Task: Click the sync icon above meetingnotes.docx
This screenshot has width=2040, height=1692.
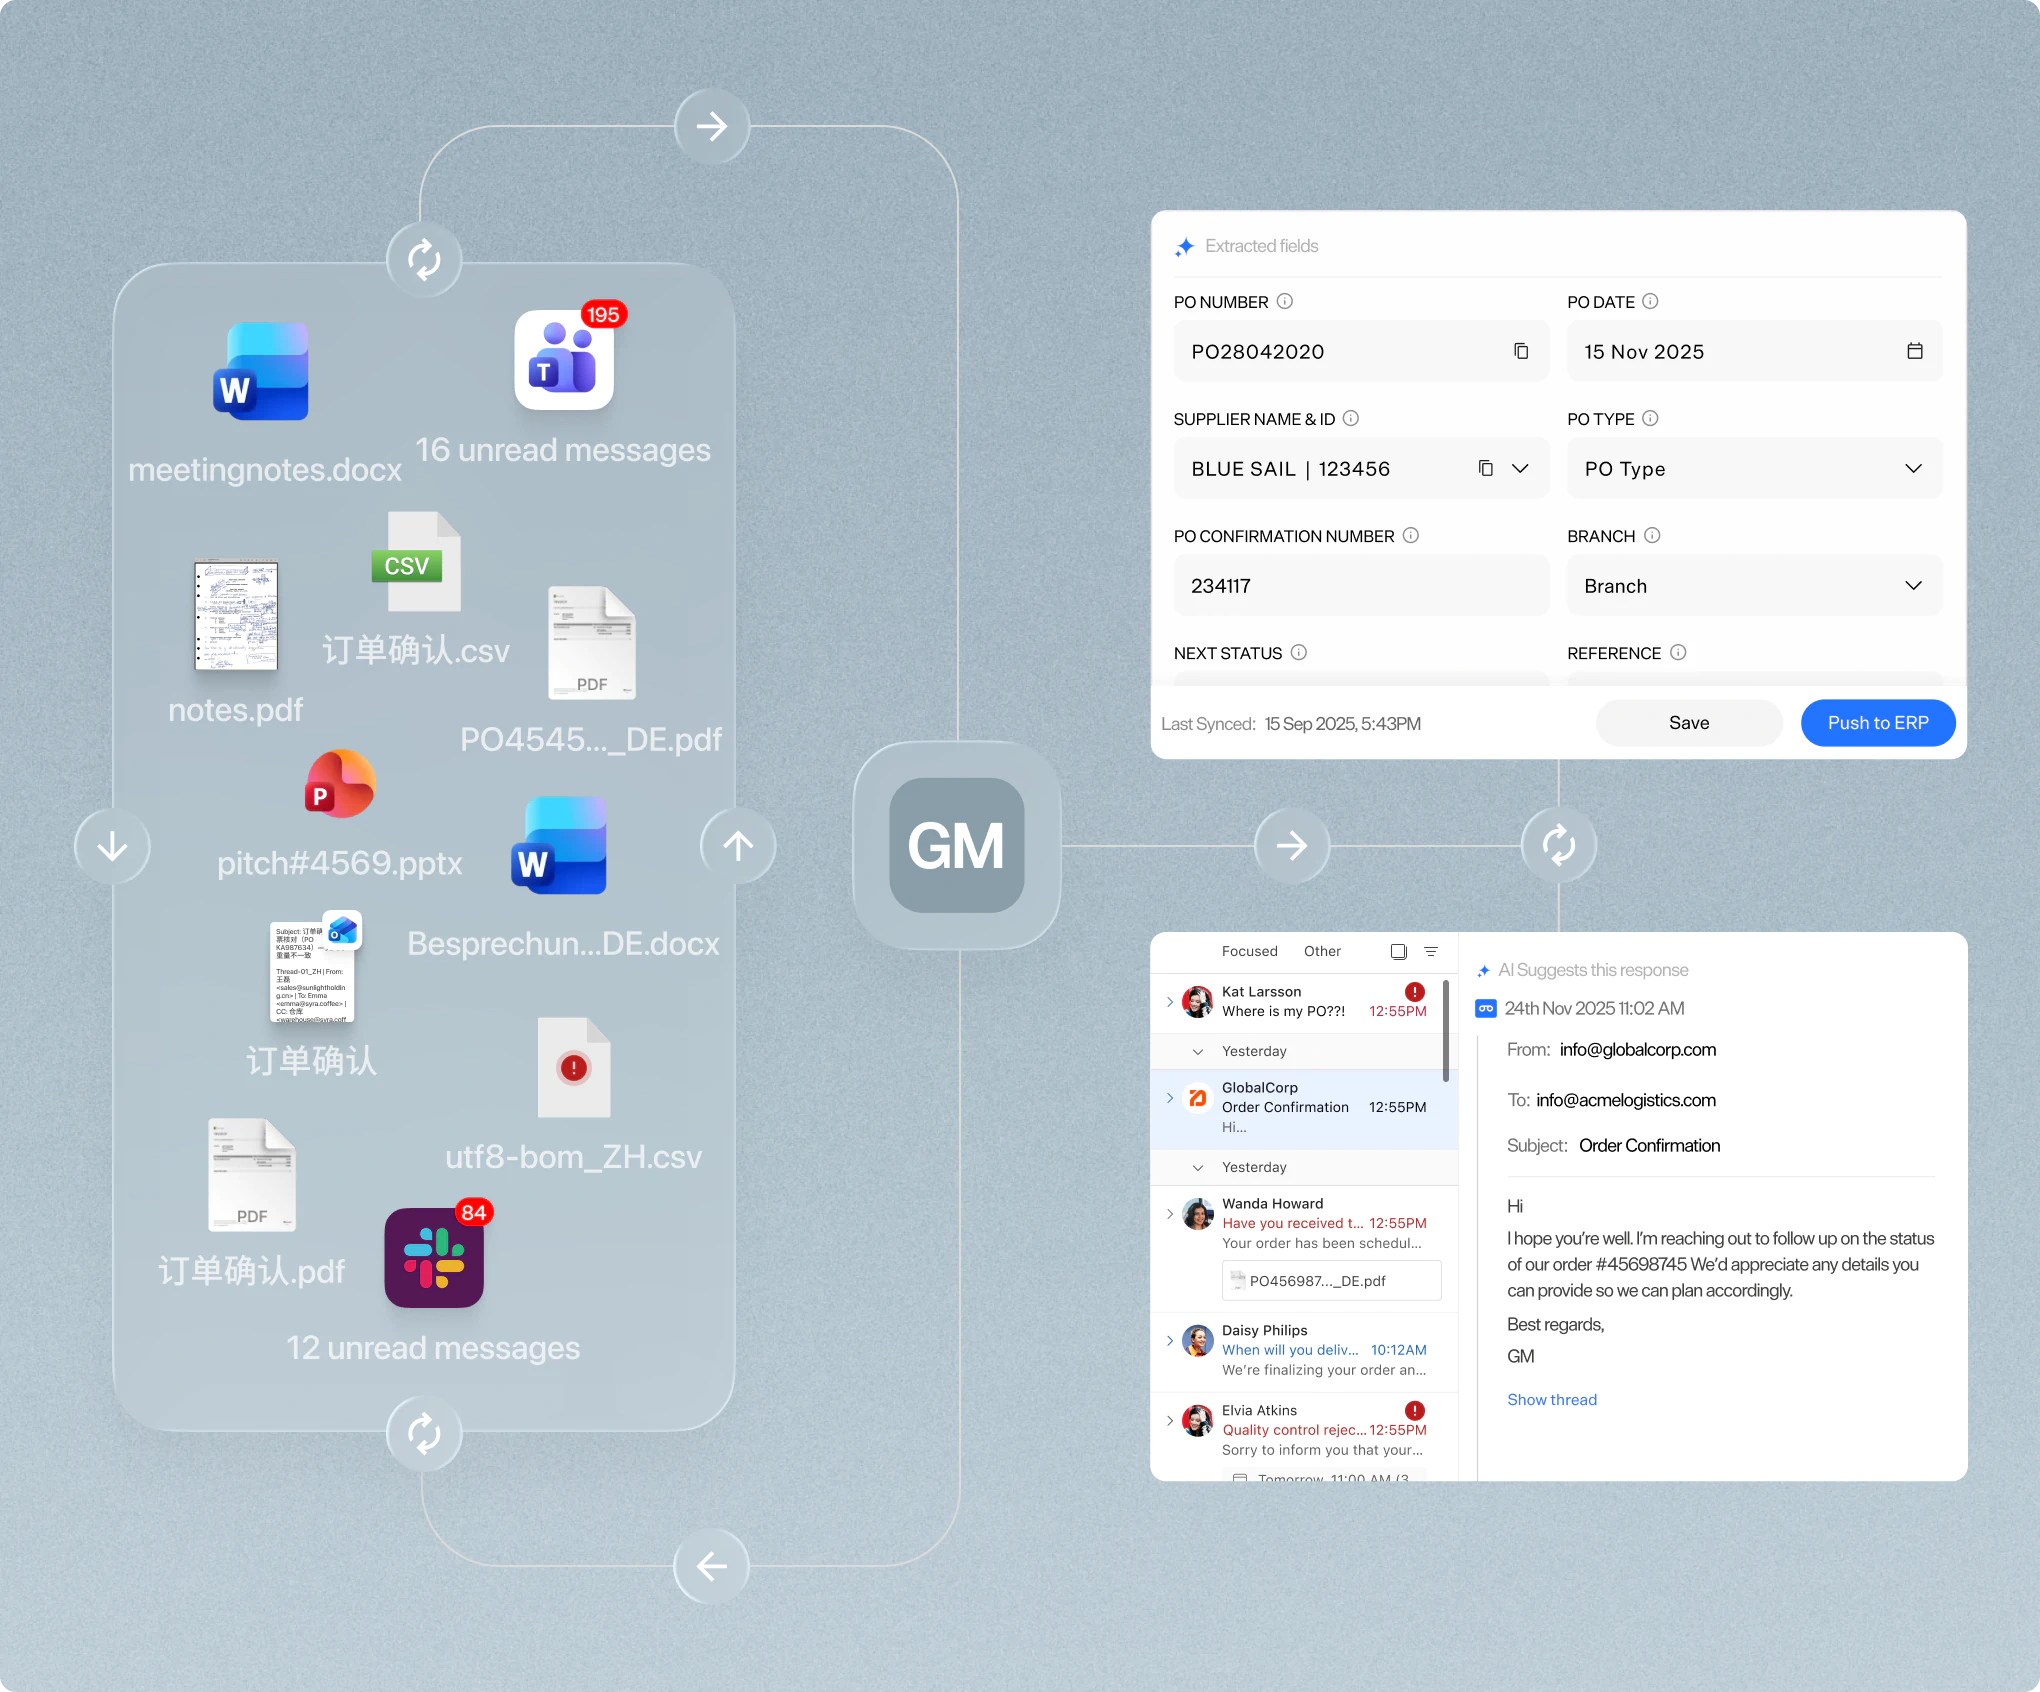Action: click(424, 260)
